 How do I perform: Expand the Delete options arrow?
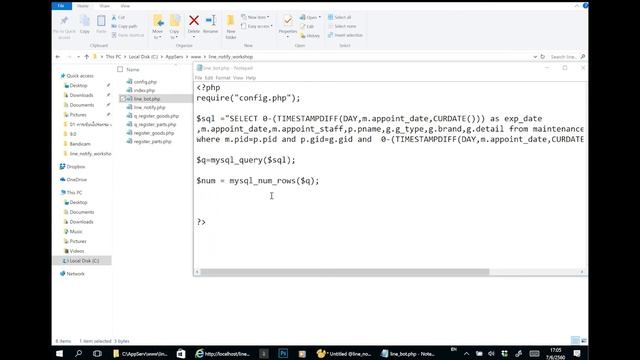[194, 36]
